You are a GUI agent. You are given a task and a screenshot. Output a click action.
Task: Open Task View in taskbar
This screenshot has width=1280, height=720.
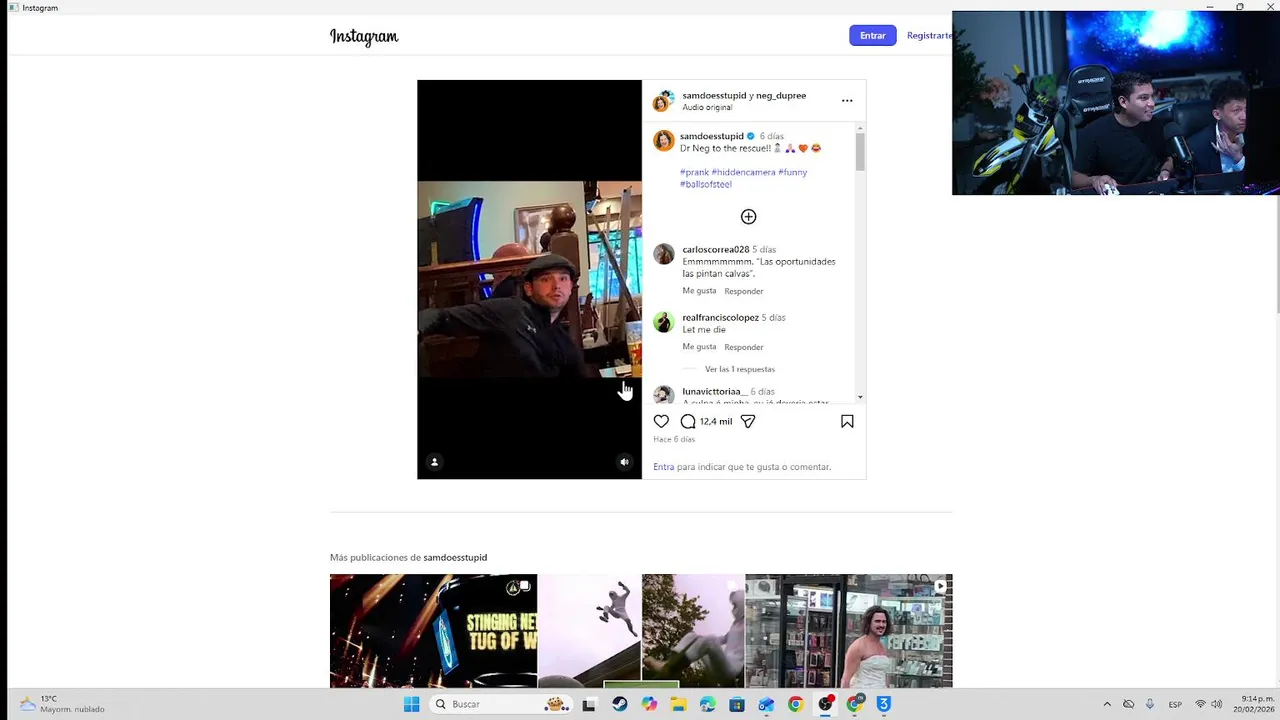click(x=589, y=704)
